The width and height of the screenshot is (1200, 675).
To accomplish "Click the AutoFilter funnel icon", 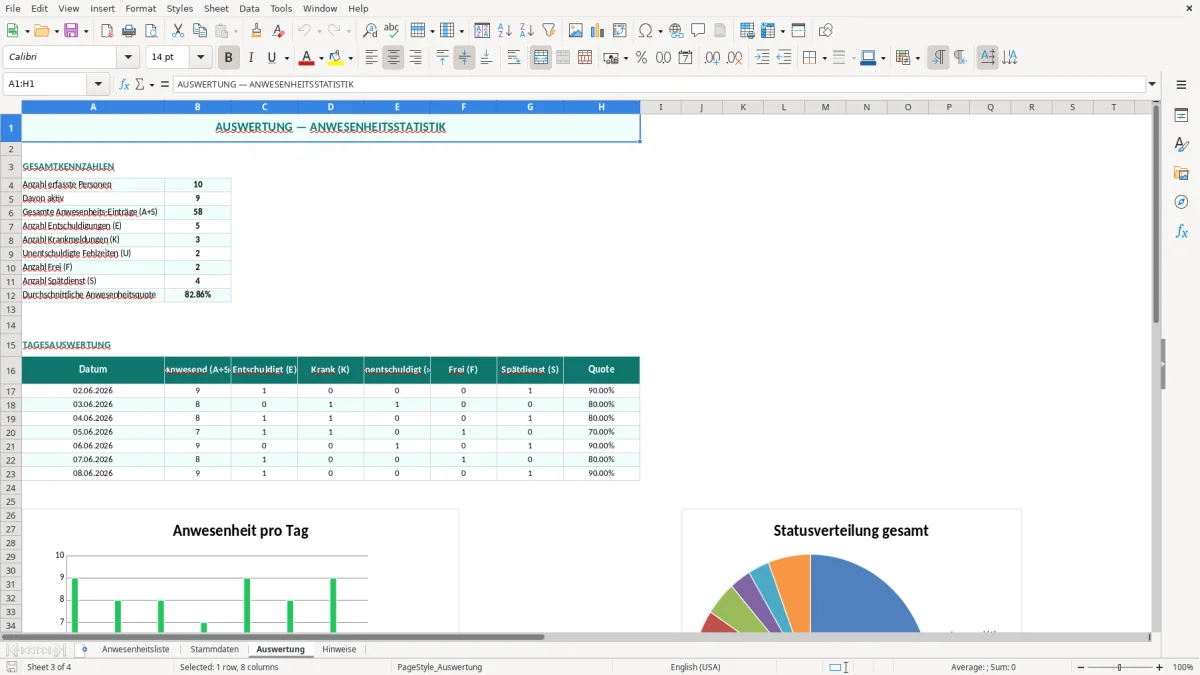I will [x=549, y=31].
